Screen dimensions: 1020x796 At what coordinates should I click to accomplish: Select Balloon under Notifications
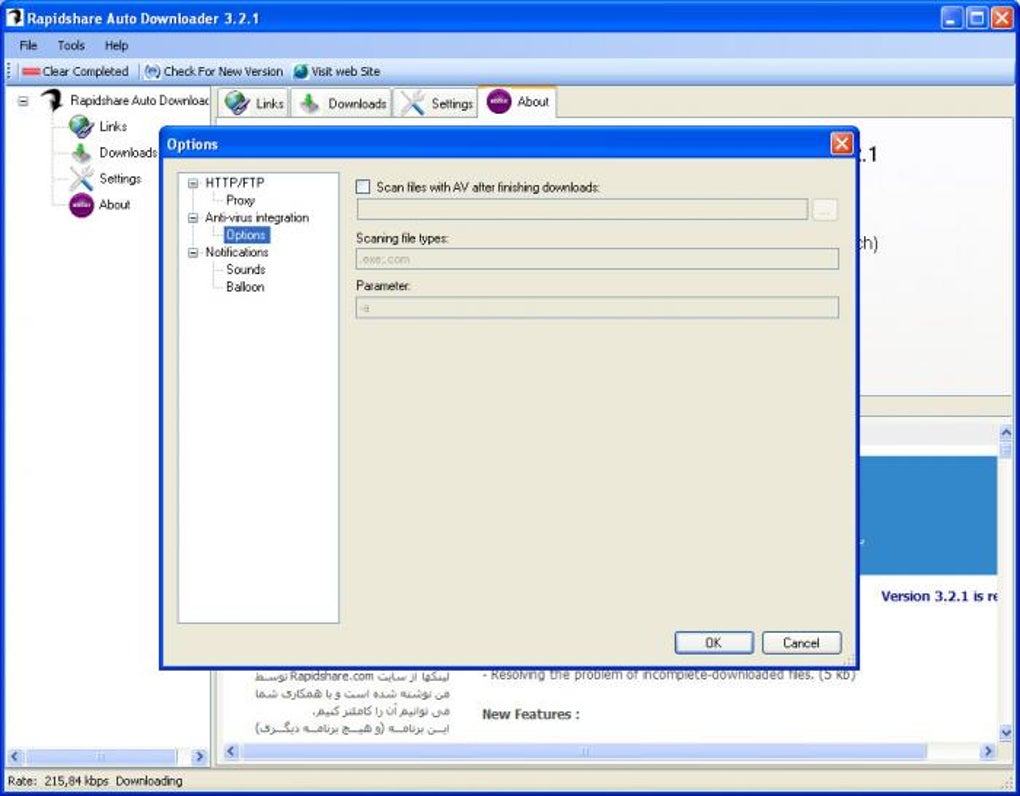[x=245, y=287]
